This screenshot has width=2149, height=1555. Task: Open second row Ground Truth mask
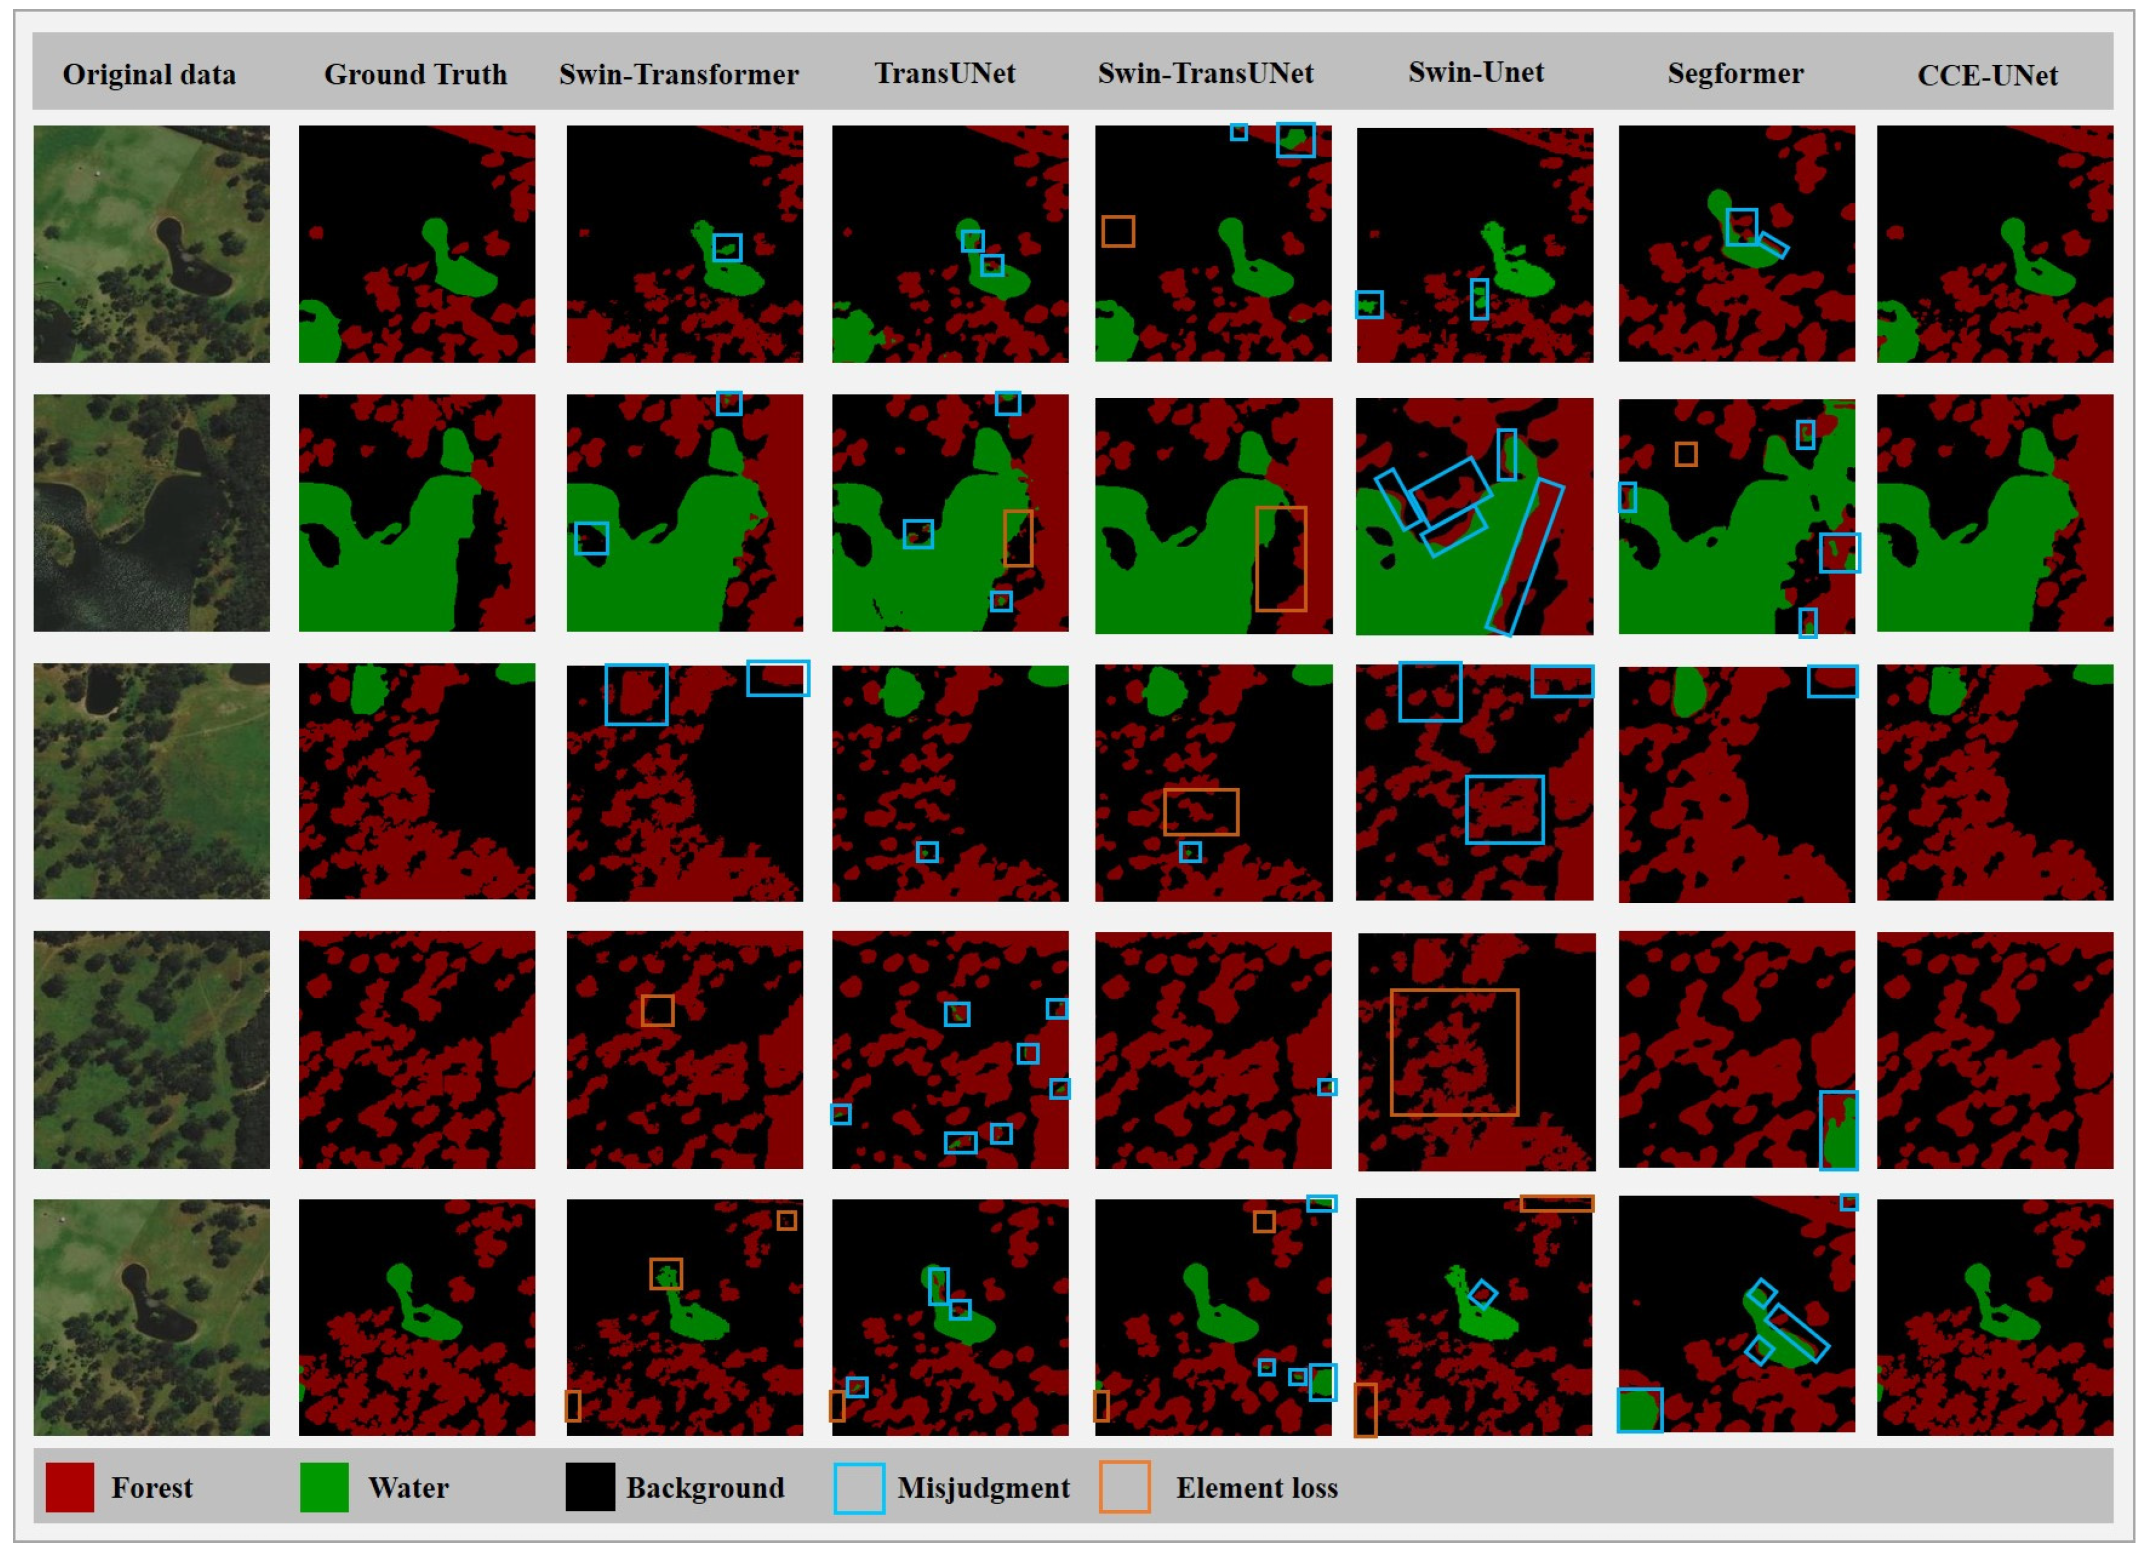[x=416, y=512]
